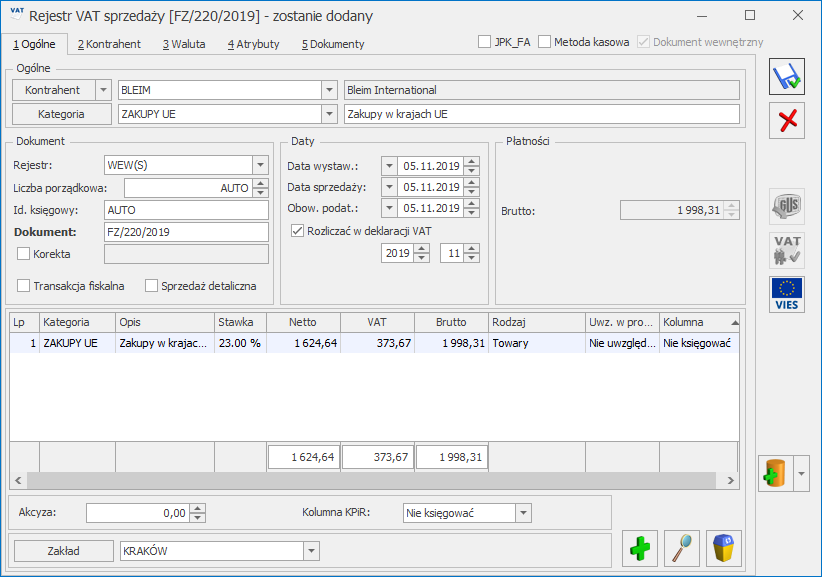Image resolution: width=822 pixels, height=577 pixels.
Task: Open Obow. podat. calendar dropdown
Action: (389, 208)
